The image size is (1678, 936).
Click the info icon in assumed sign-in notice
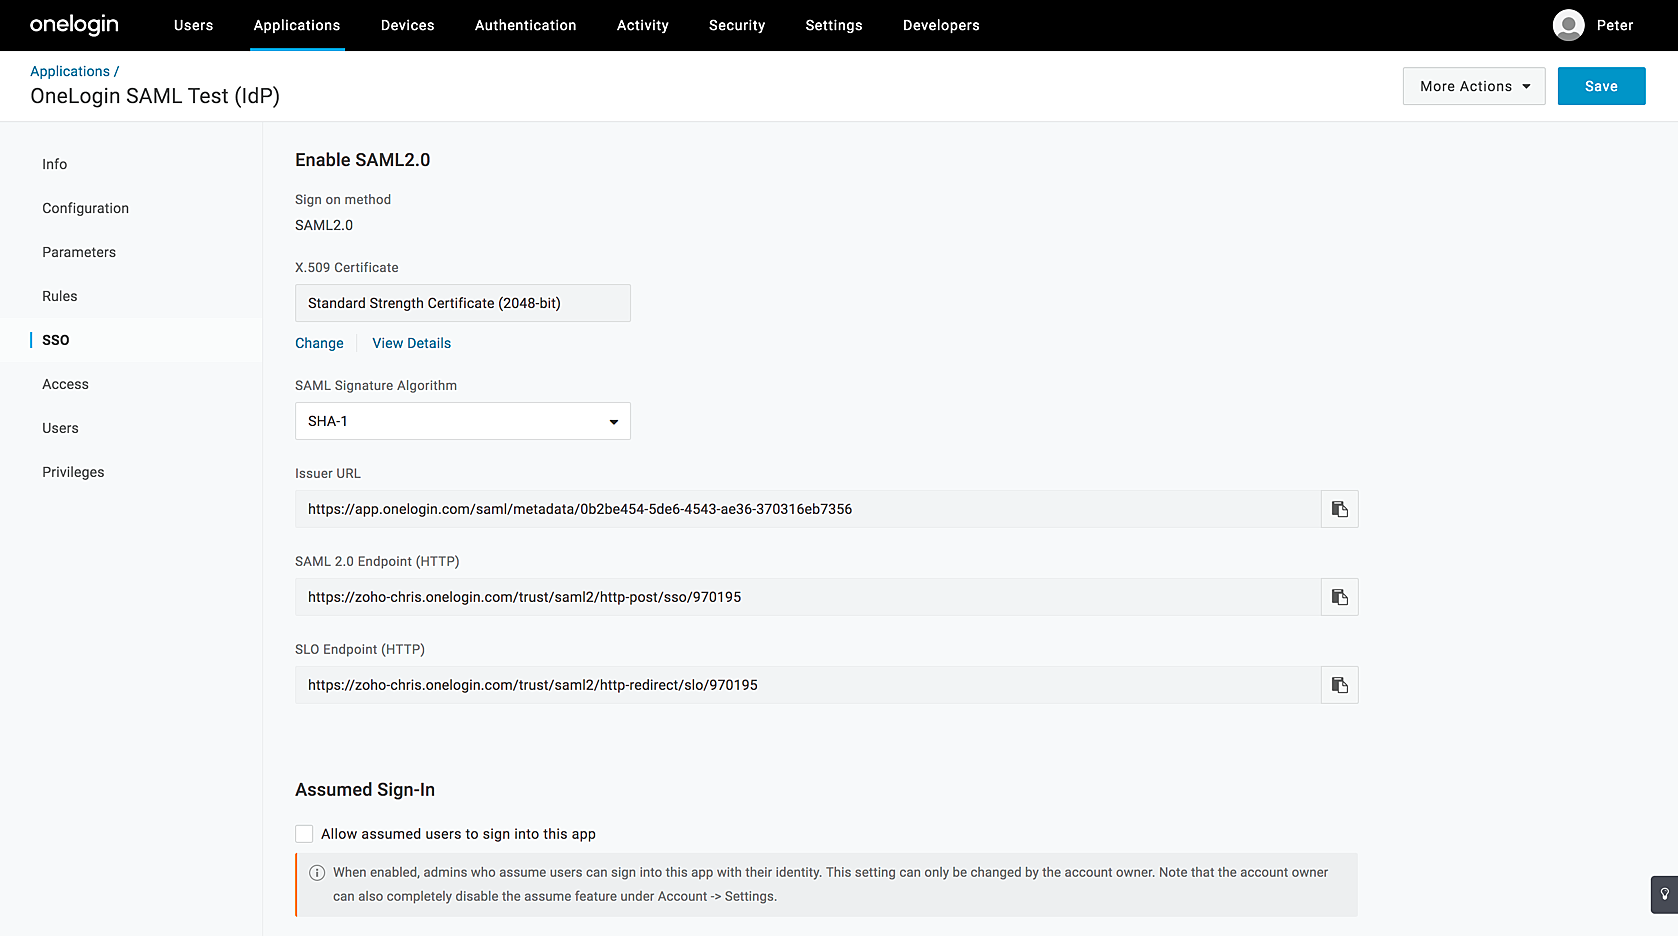[x=317, y=873]
